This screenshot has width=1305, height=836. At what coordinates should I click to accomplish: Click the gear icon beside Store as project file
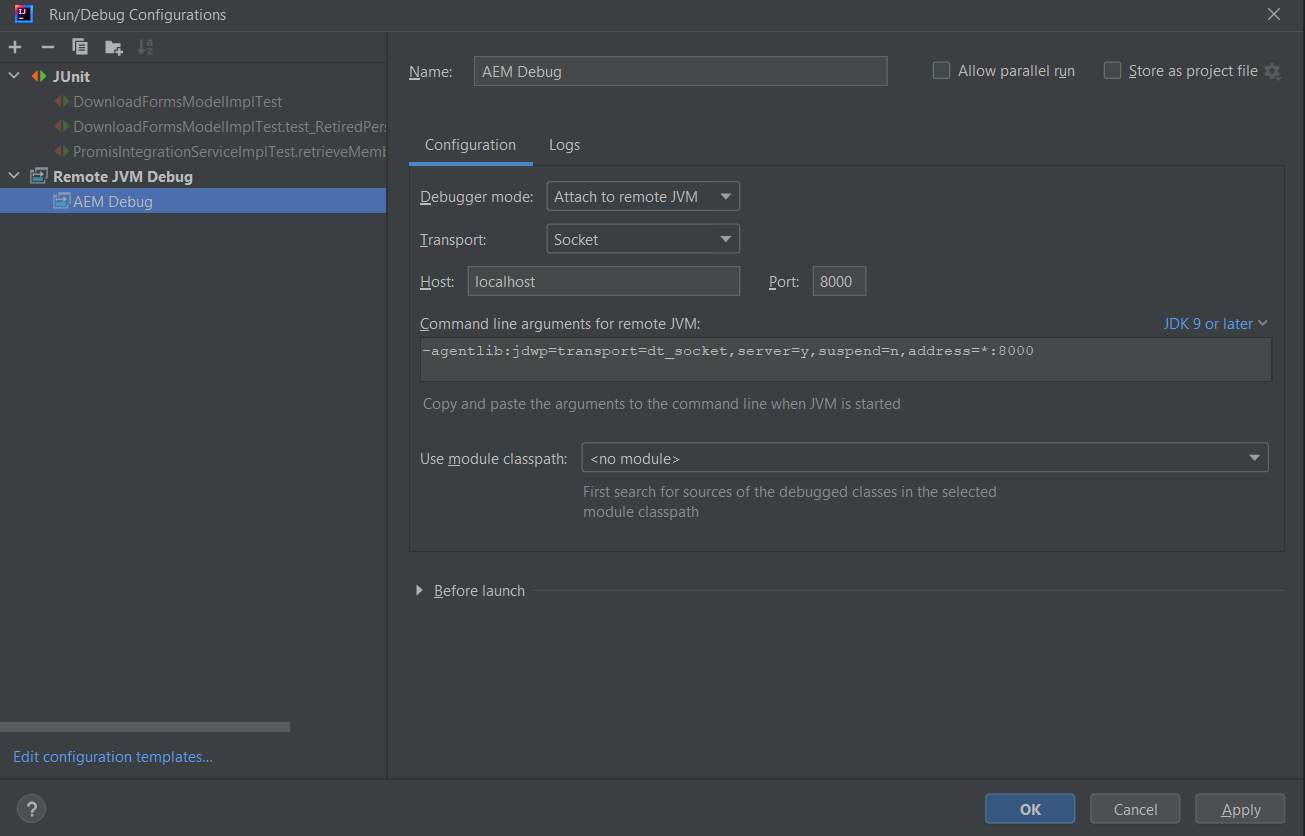(x=1272, y=71)
